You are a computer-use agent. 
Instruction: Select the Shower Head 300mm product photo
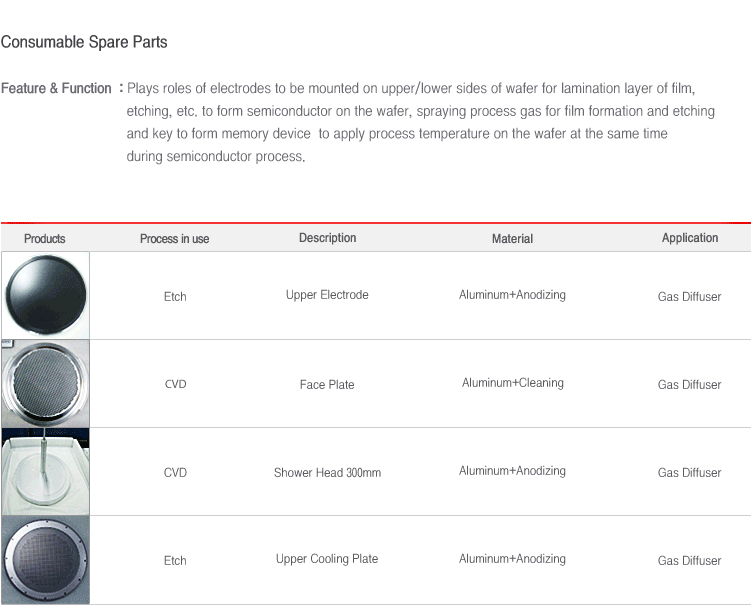pyautogui.click(x=46, y=471)
